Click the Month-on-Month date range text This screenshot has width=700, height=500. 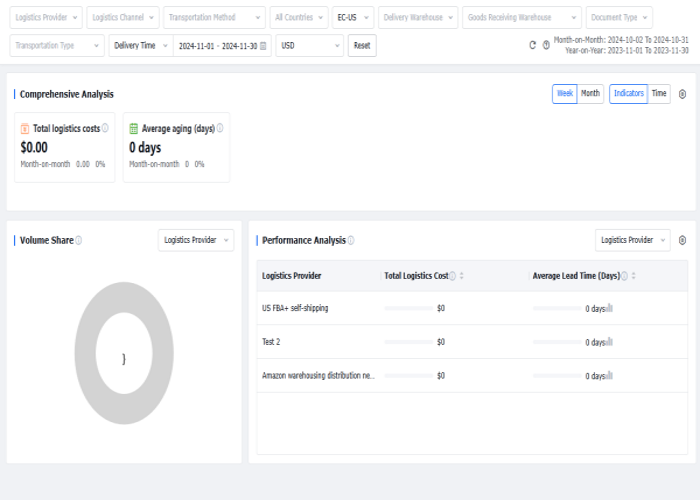[621, 40]
